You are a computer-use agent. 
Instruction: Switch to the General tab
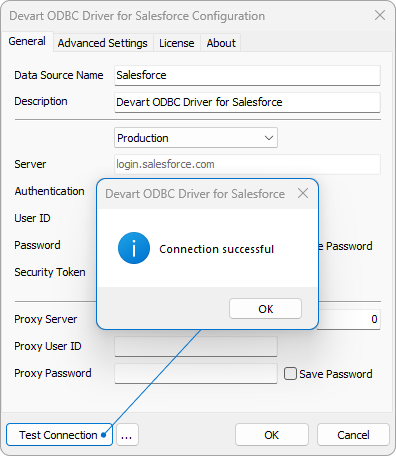point(27,41)
